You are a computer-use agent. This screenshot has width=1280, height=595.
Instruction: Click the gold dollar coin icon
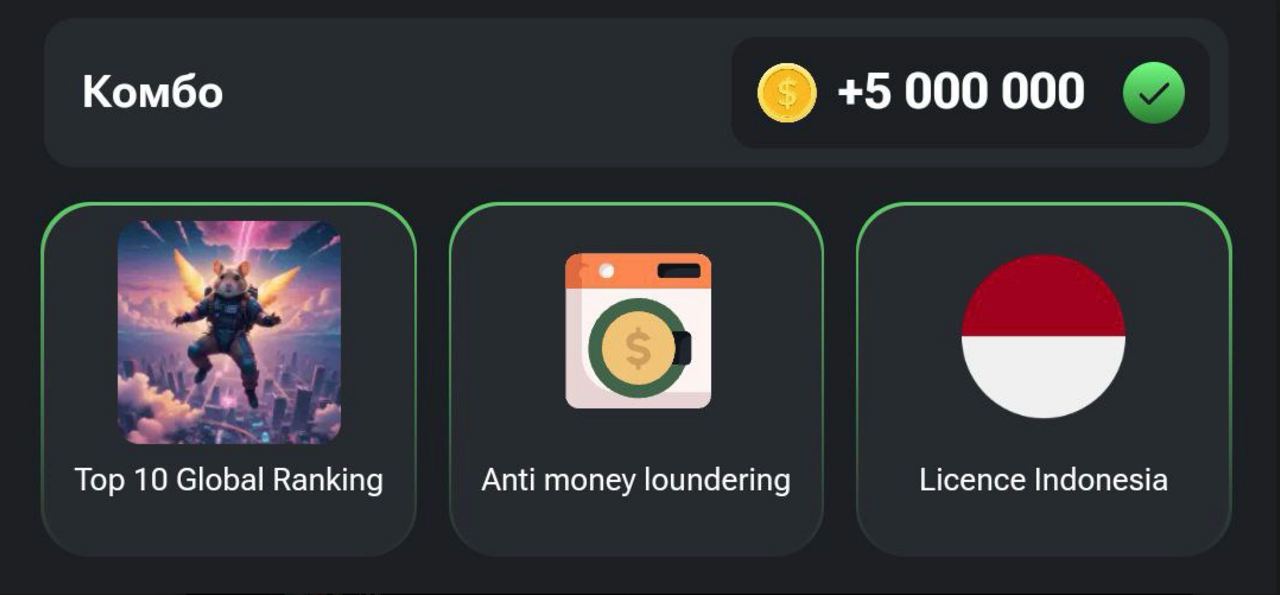point(787,93)
